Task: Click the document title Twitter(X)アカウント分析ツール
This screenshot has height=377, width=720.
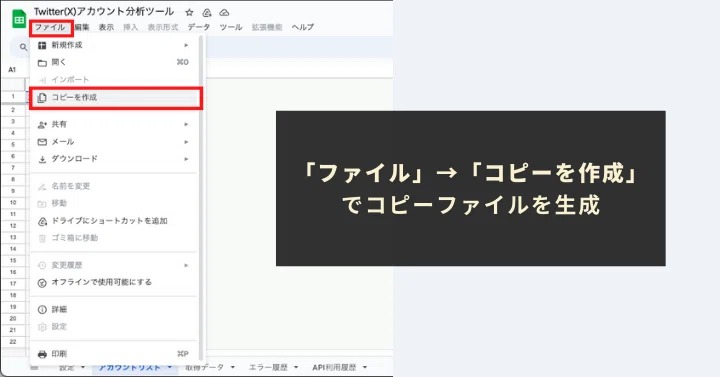Action: click(104, 11)
